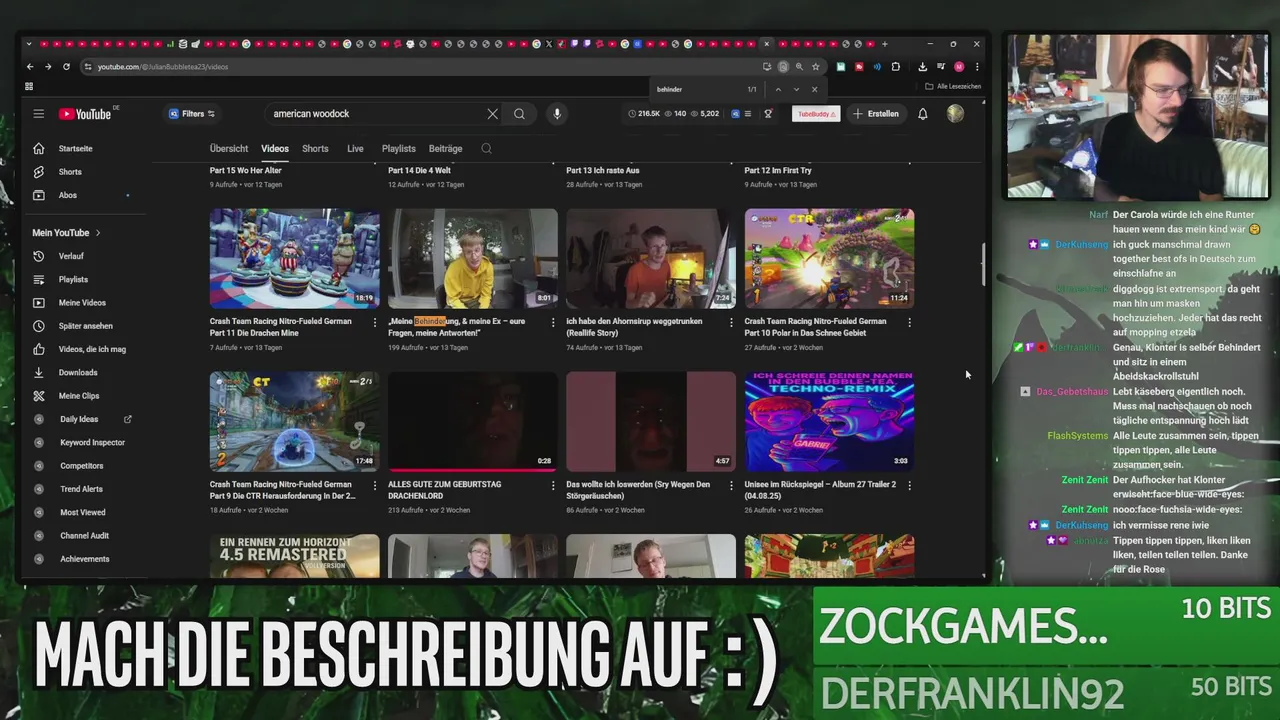The width and height of the screenshot is (1280, 720).
Task: Open the YouTube hamburger guide menu
Action: tap(38, 114)
